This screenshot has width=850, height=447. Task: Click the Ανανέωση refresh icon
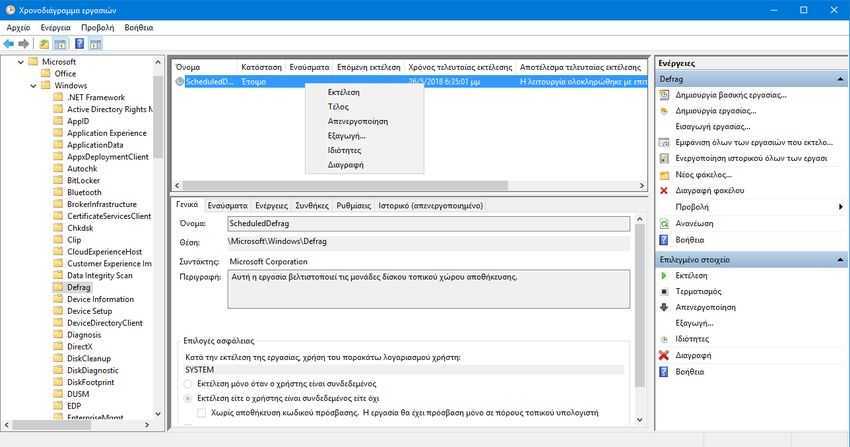(664, 223)
